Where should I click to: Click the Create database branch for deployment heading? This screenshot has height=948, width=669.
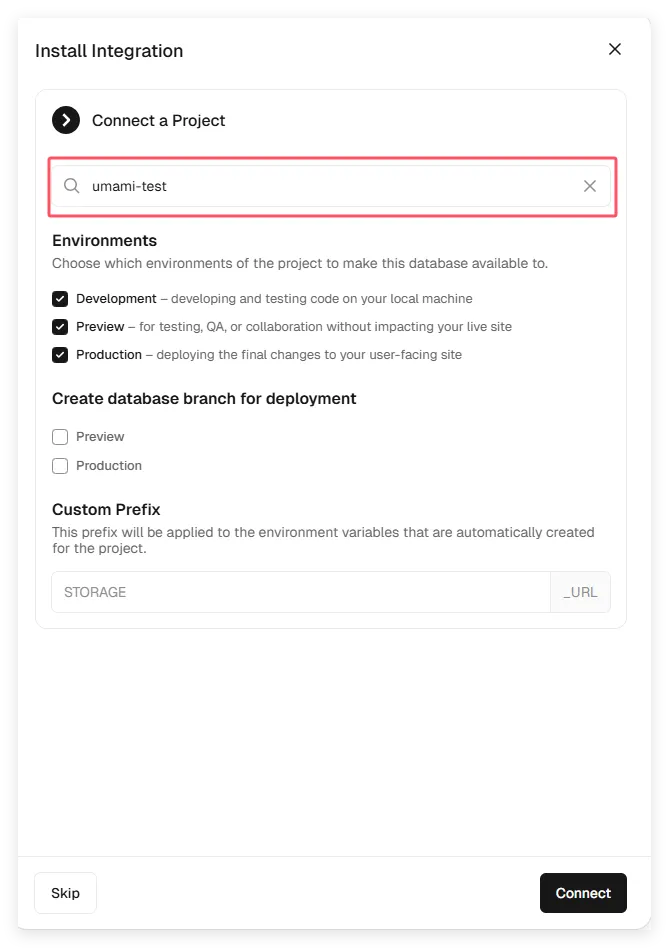tap(204, 398)
